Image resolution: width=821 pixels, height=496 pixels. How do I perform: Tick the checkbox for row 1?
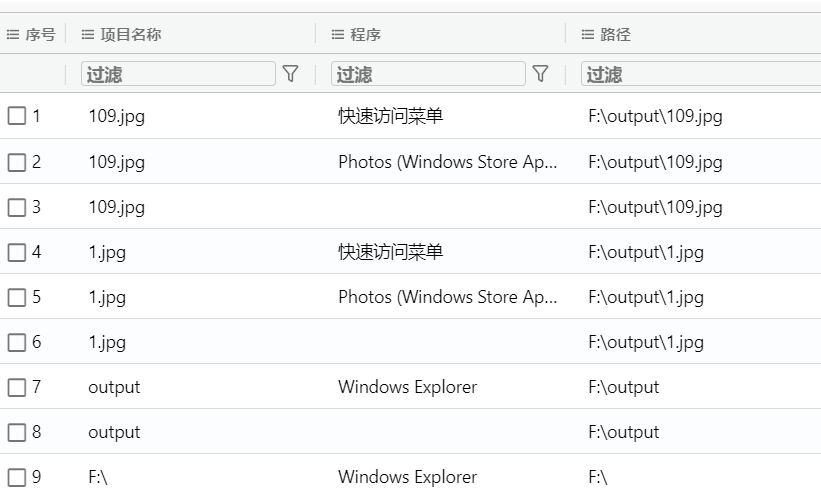coord(17,116)
